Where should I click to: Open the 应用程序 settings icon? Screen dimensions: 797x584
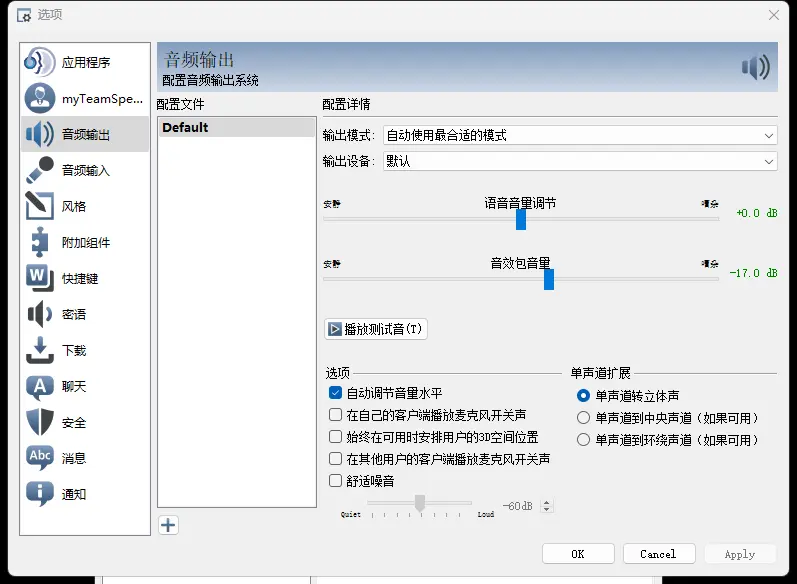(39, 63)
